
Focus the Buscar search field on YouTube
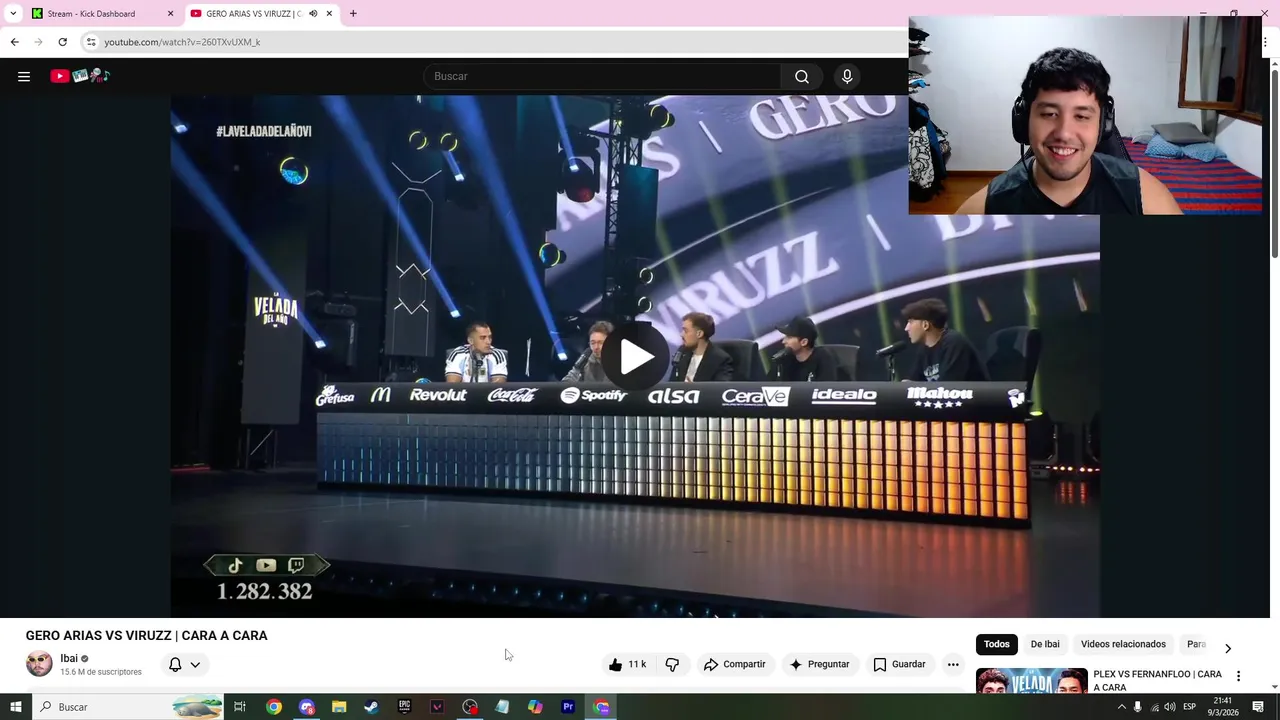point(603,76)
